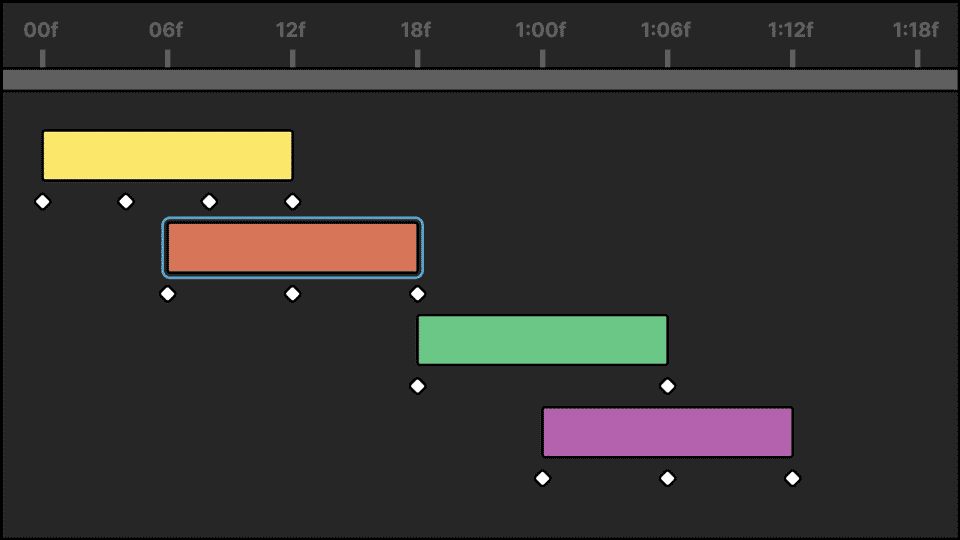Image resolution: width=960 pixels, height=540 pixels.
Task: Select the orange highlighted clip bar
Action: 292,247
